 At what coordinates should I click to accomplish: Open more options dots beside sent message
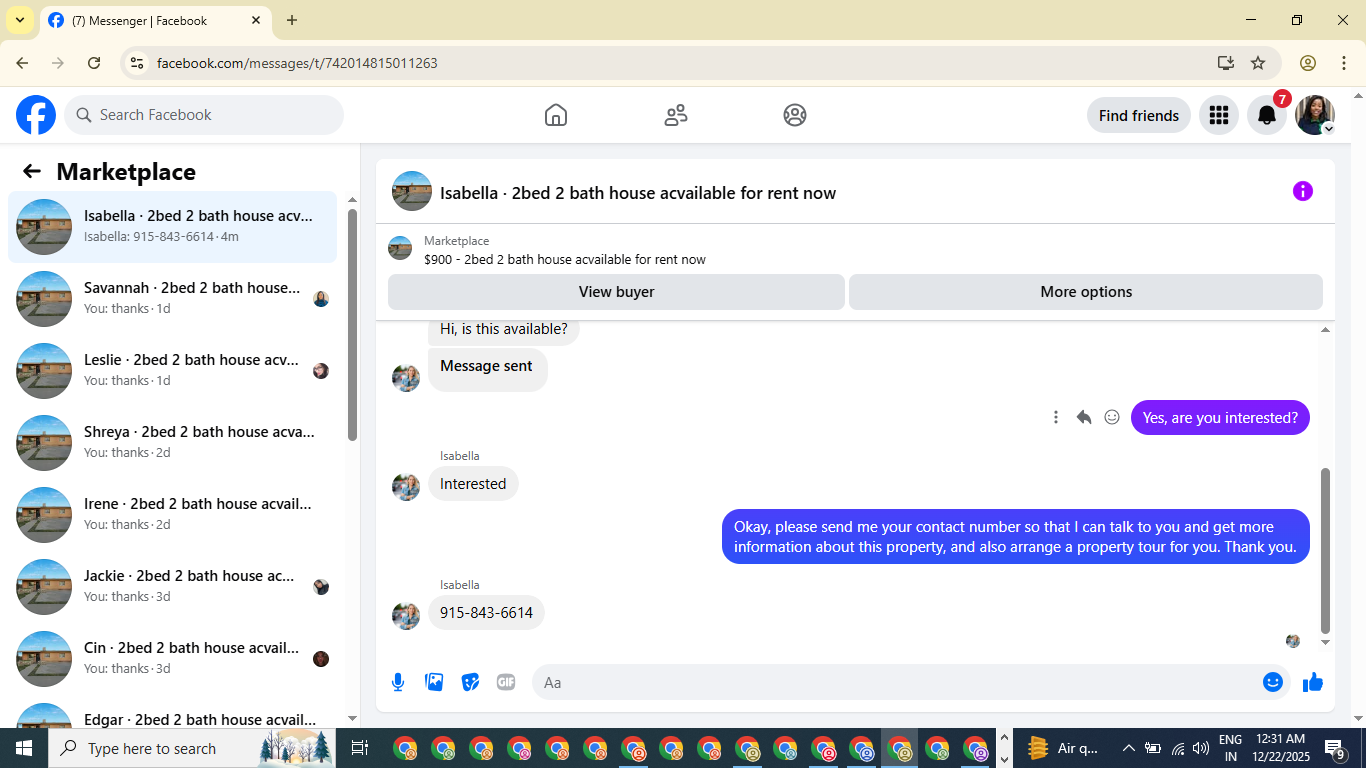click(x=1055, y=417)
